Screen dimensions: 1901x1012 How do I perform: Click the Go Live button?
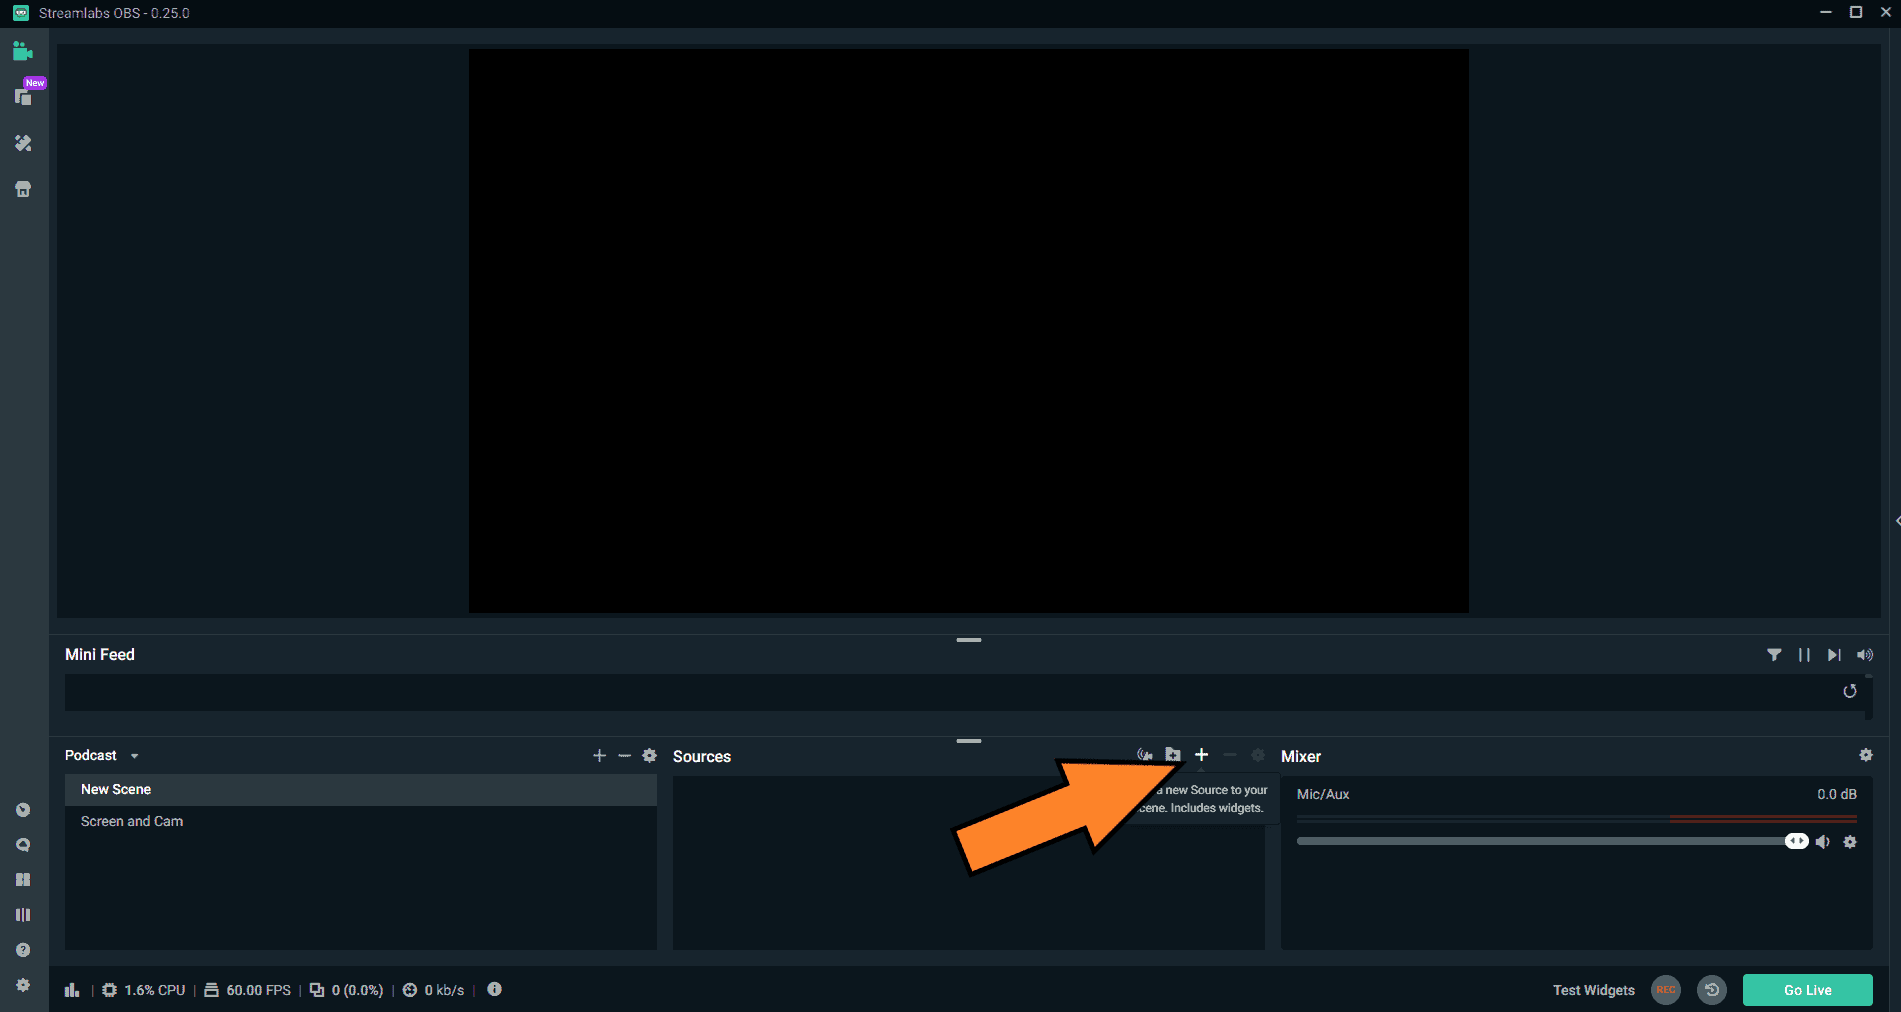1807,989
